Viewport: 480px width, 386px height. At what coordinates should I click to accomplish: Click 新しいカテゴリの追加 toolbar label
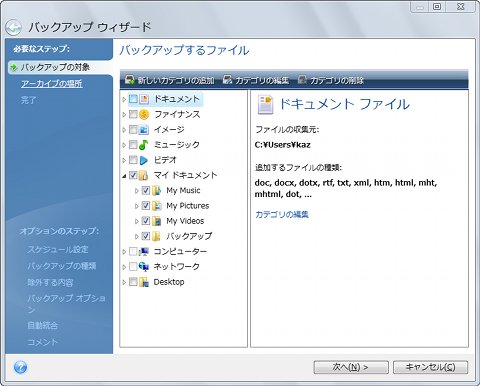tap(176, 80)
